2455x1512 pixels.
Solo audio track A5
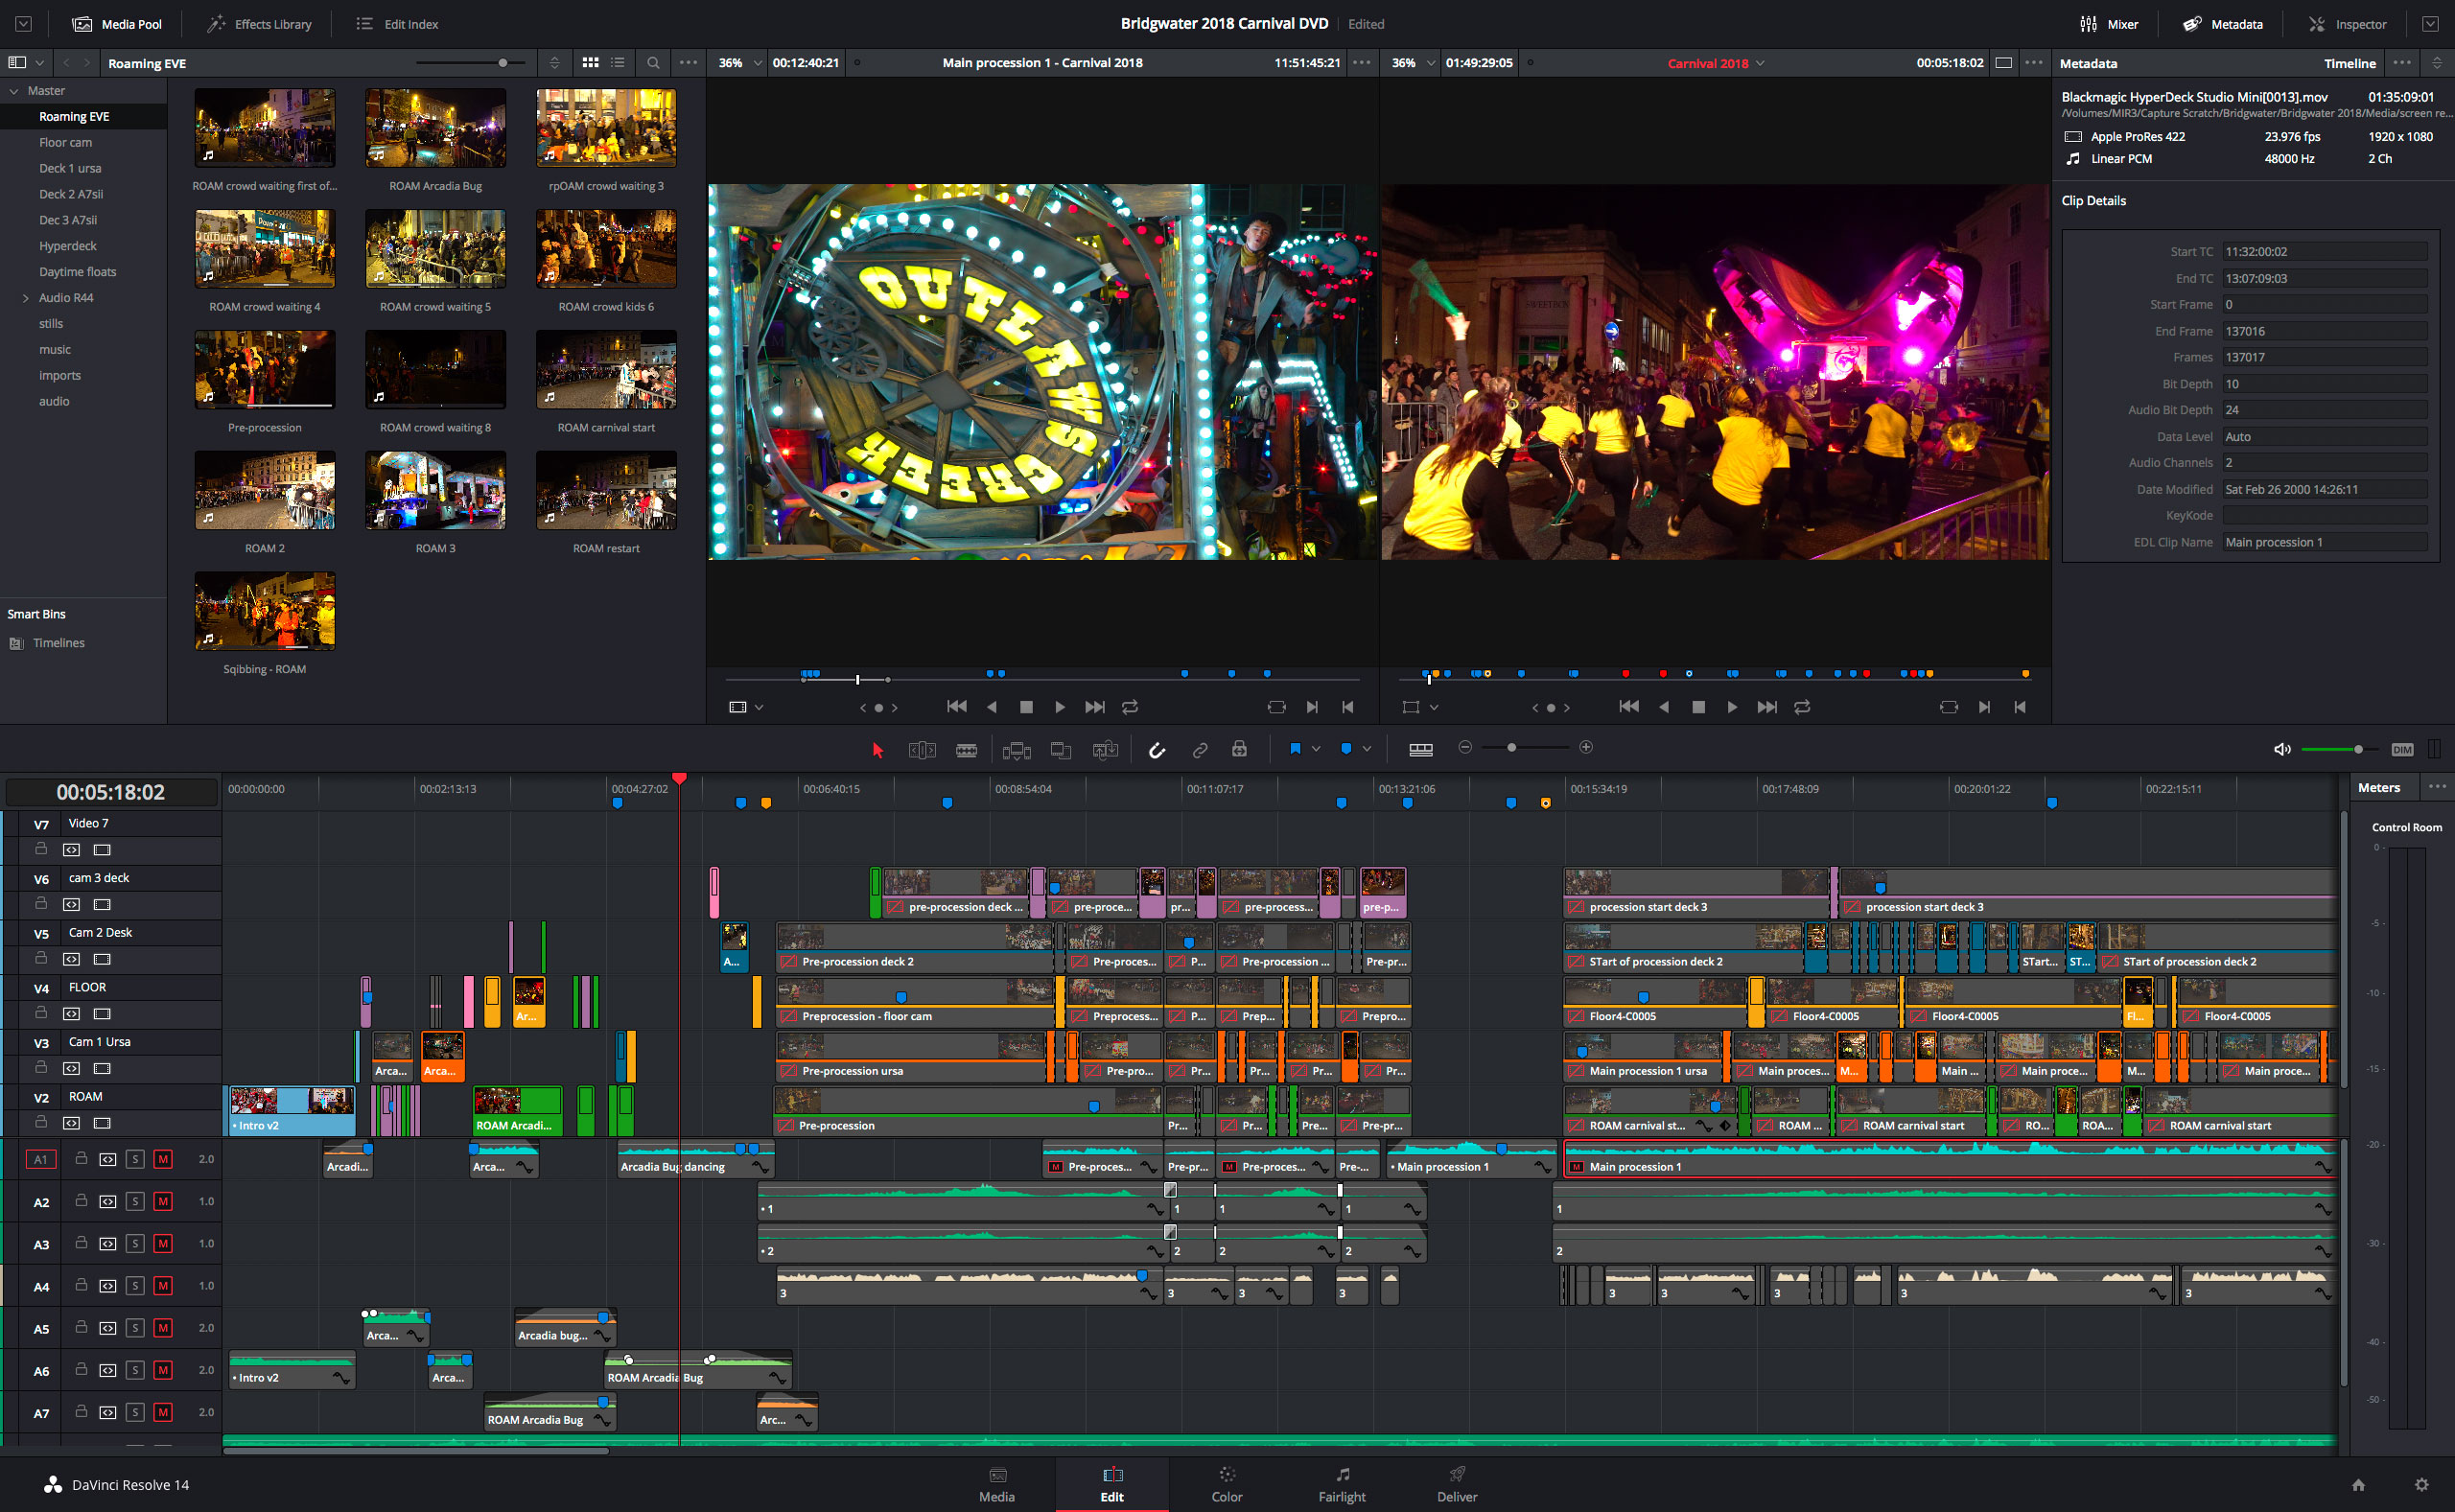[135, 1328]
